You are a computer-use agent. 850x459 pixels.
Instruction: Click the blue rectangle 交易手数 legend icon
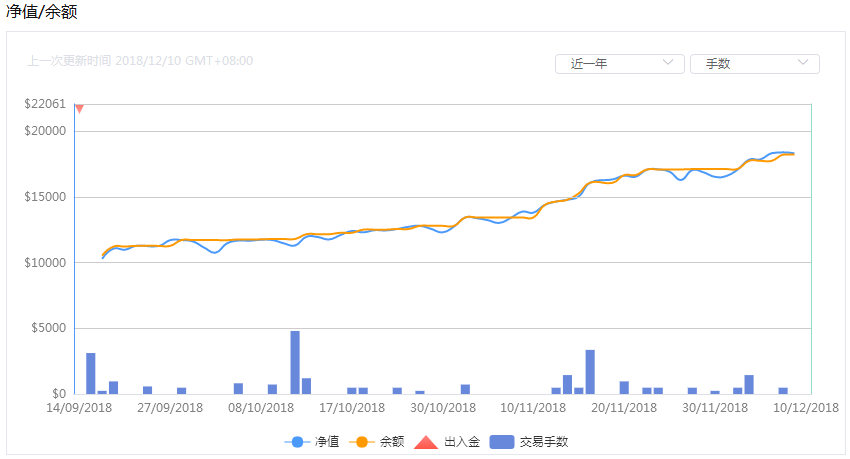click(x=501, y=441)
